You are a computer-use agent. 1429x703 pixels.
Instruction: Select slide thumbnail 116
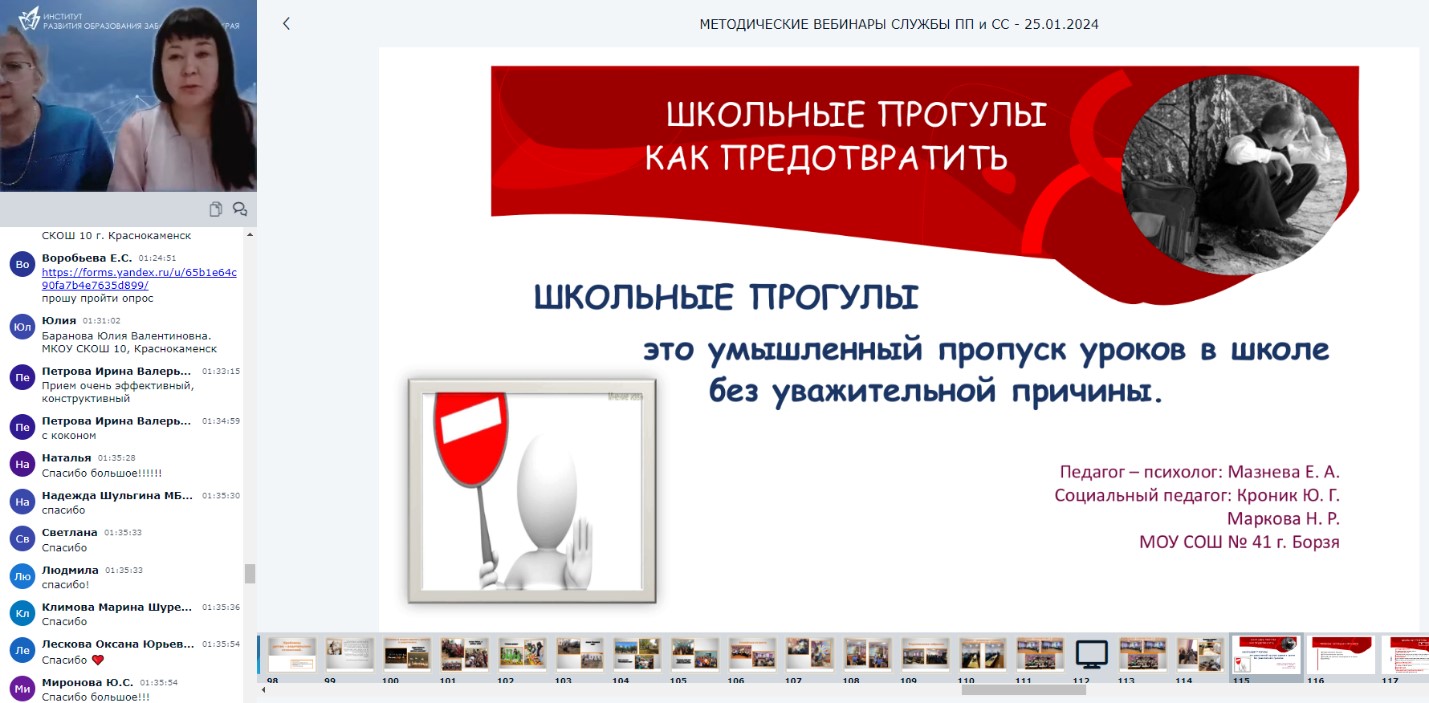1341,655
